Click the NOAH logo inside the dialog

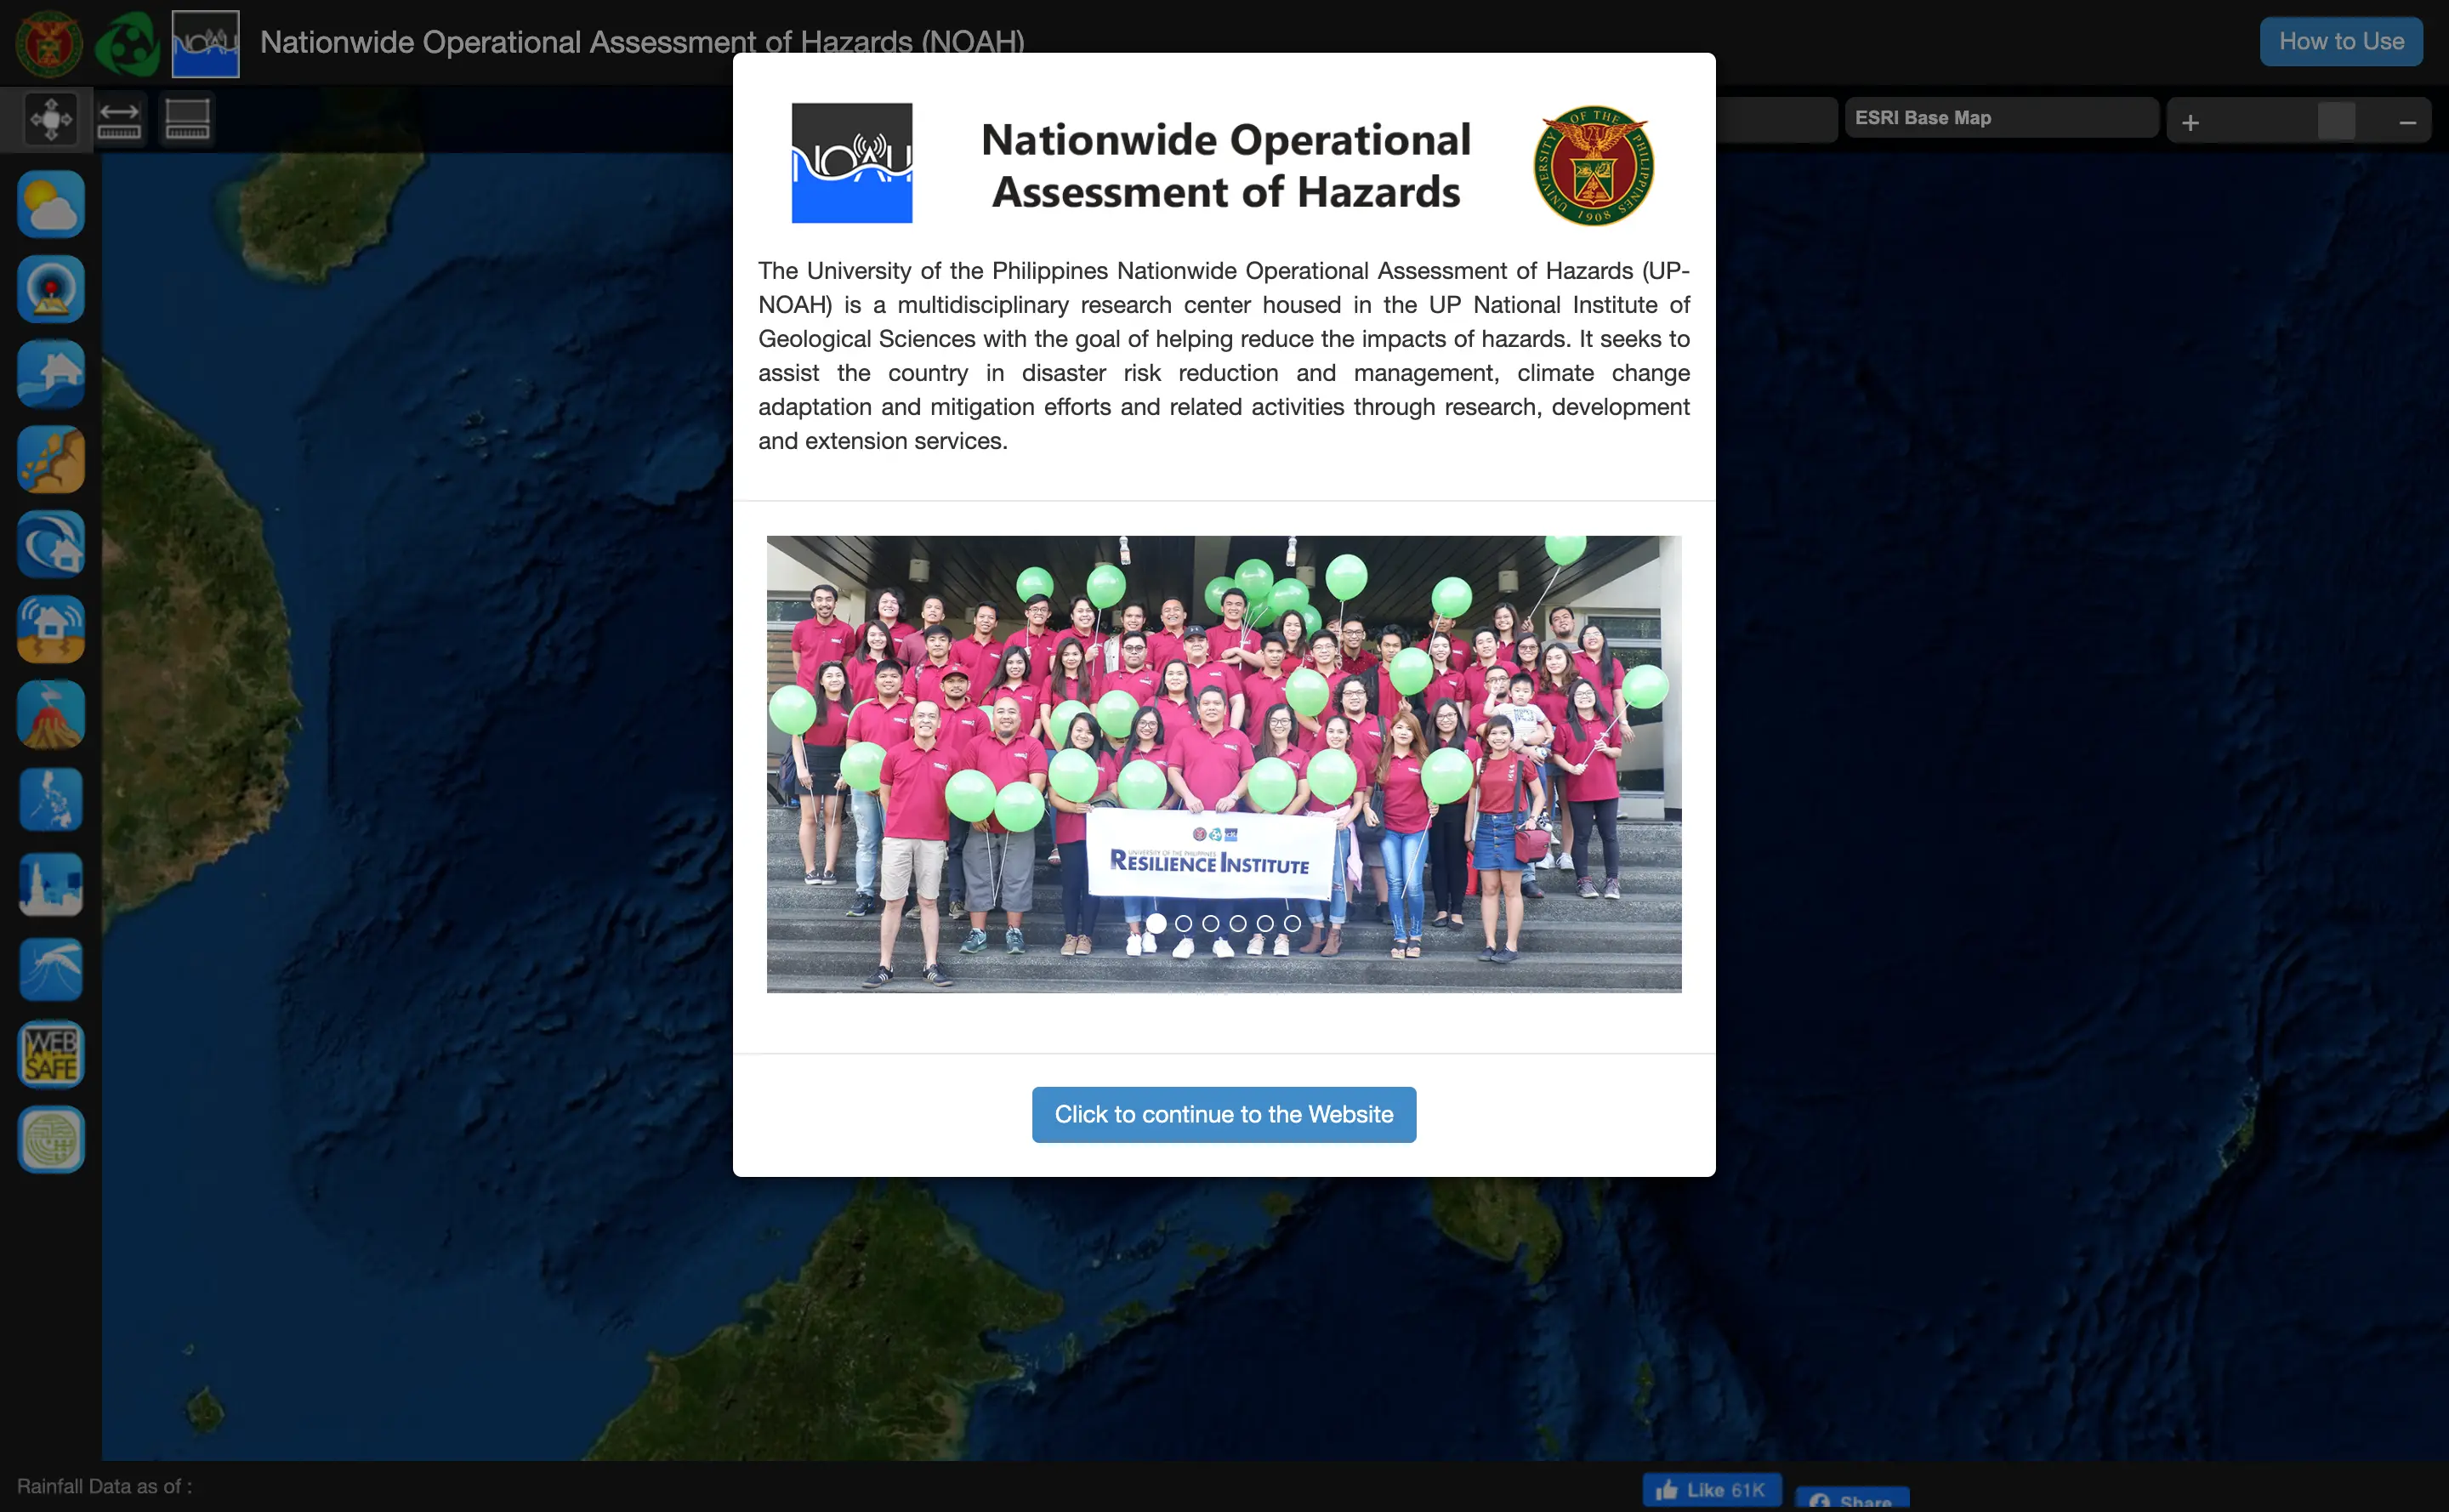click(x=852, y=163)
